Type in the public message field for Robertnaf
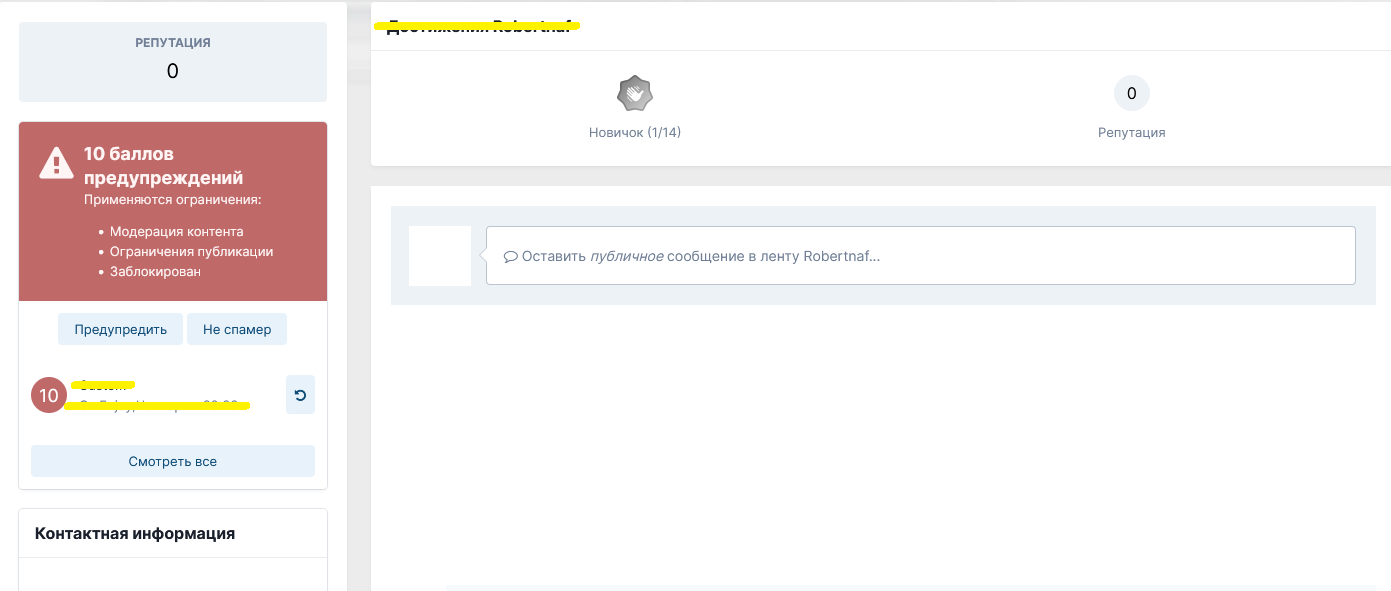Viewport: 1391px width, 591px height. coord(920,256)
